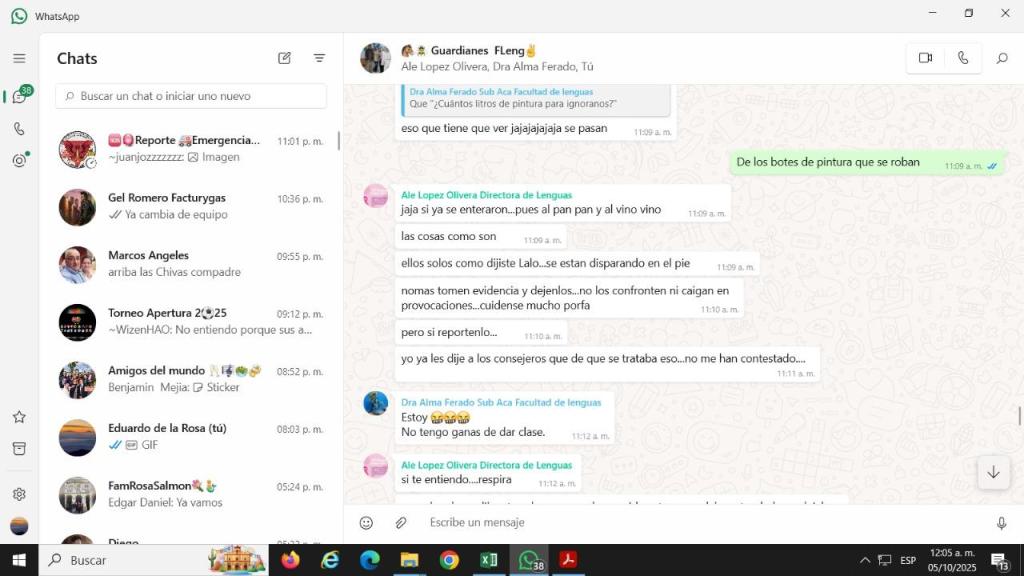Open the Gel Romero Facturygas chat
Viewport: 1024px width, 576px height.
point(190,206)
